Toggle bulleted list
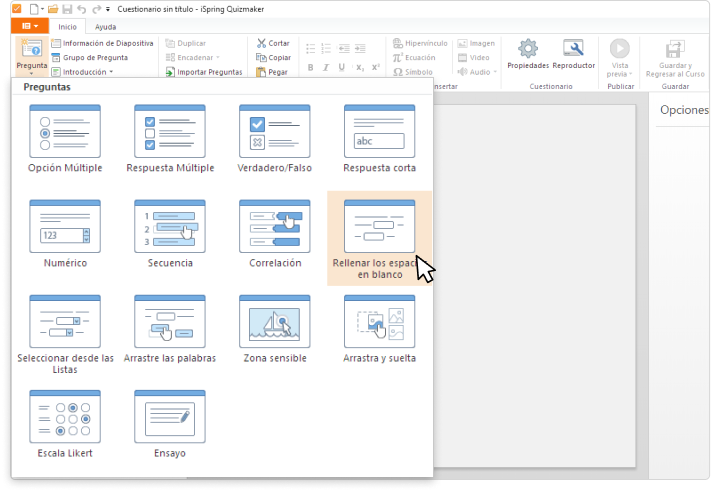 pos(311,49)
